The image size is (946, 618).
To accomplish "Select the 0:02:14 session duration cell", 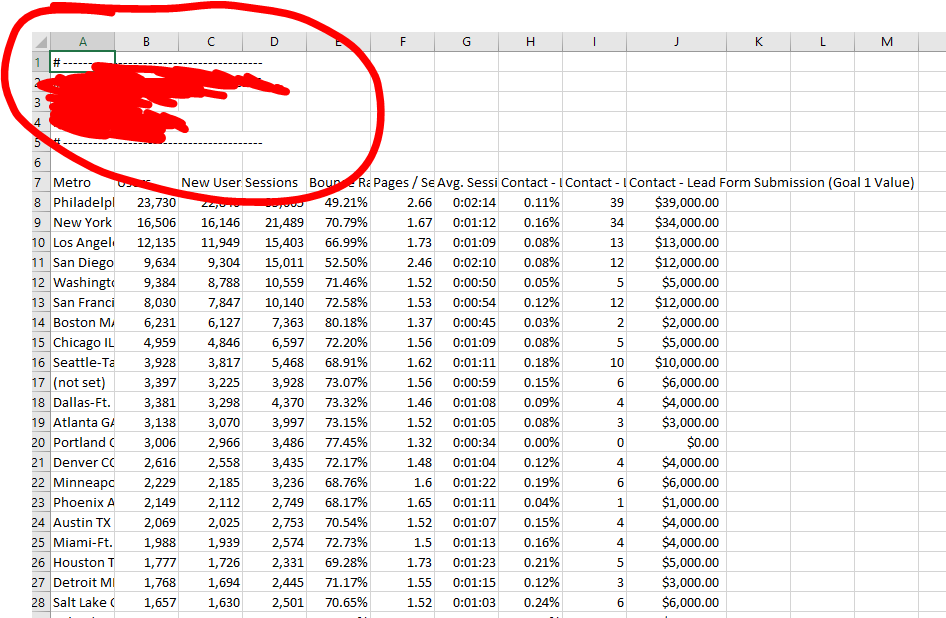I will click(466, 203).
